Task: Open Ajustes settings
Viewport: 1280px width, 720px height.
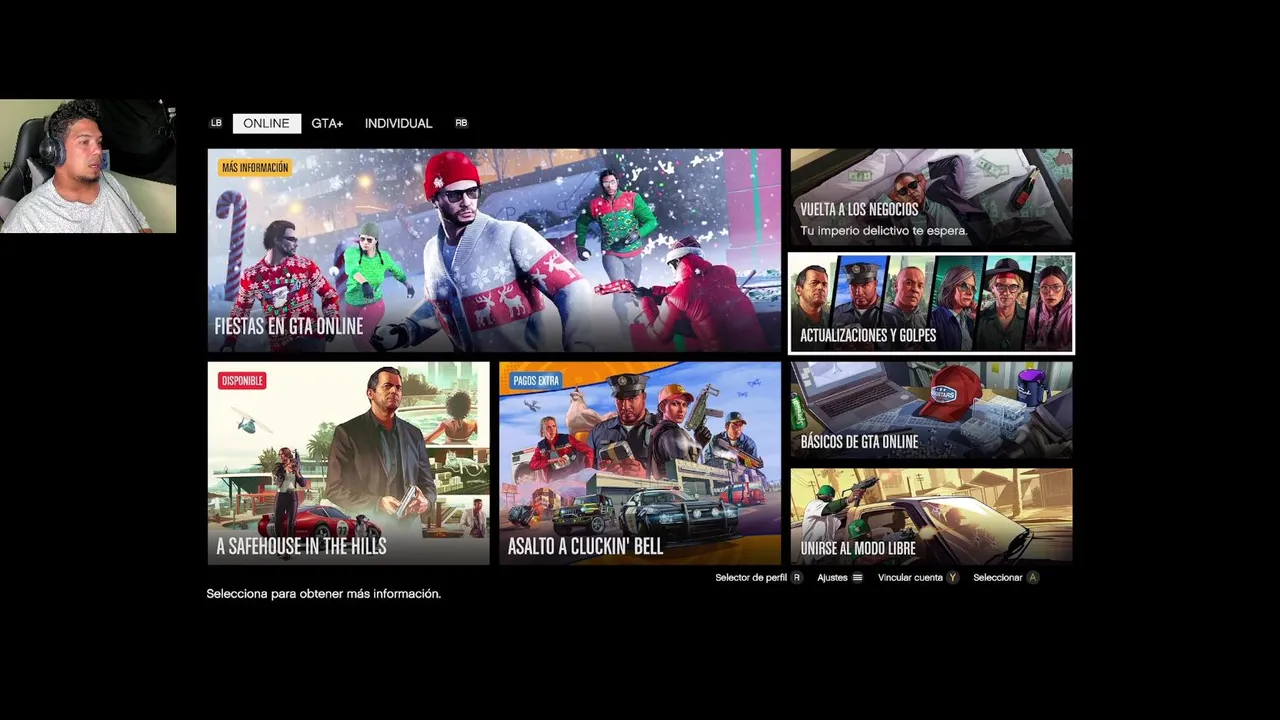Action: click(832, 578)
